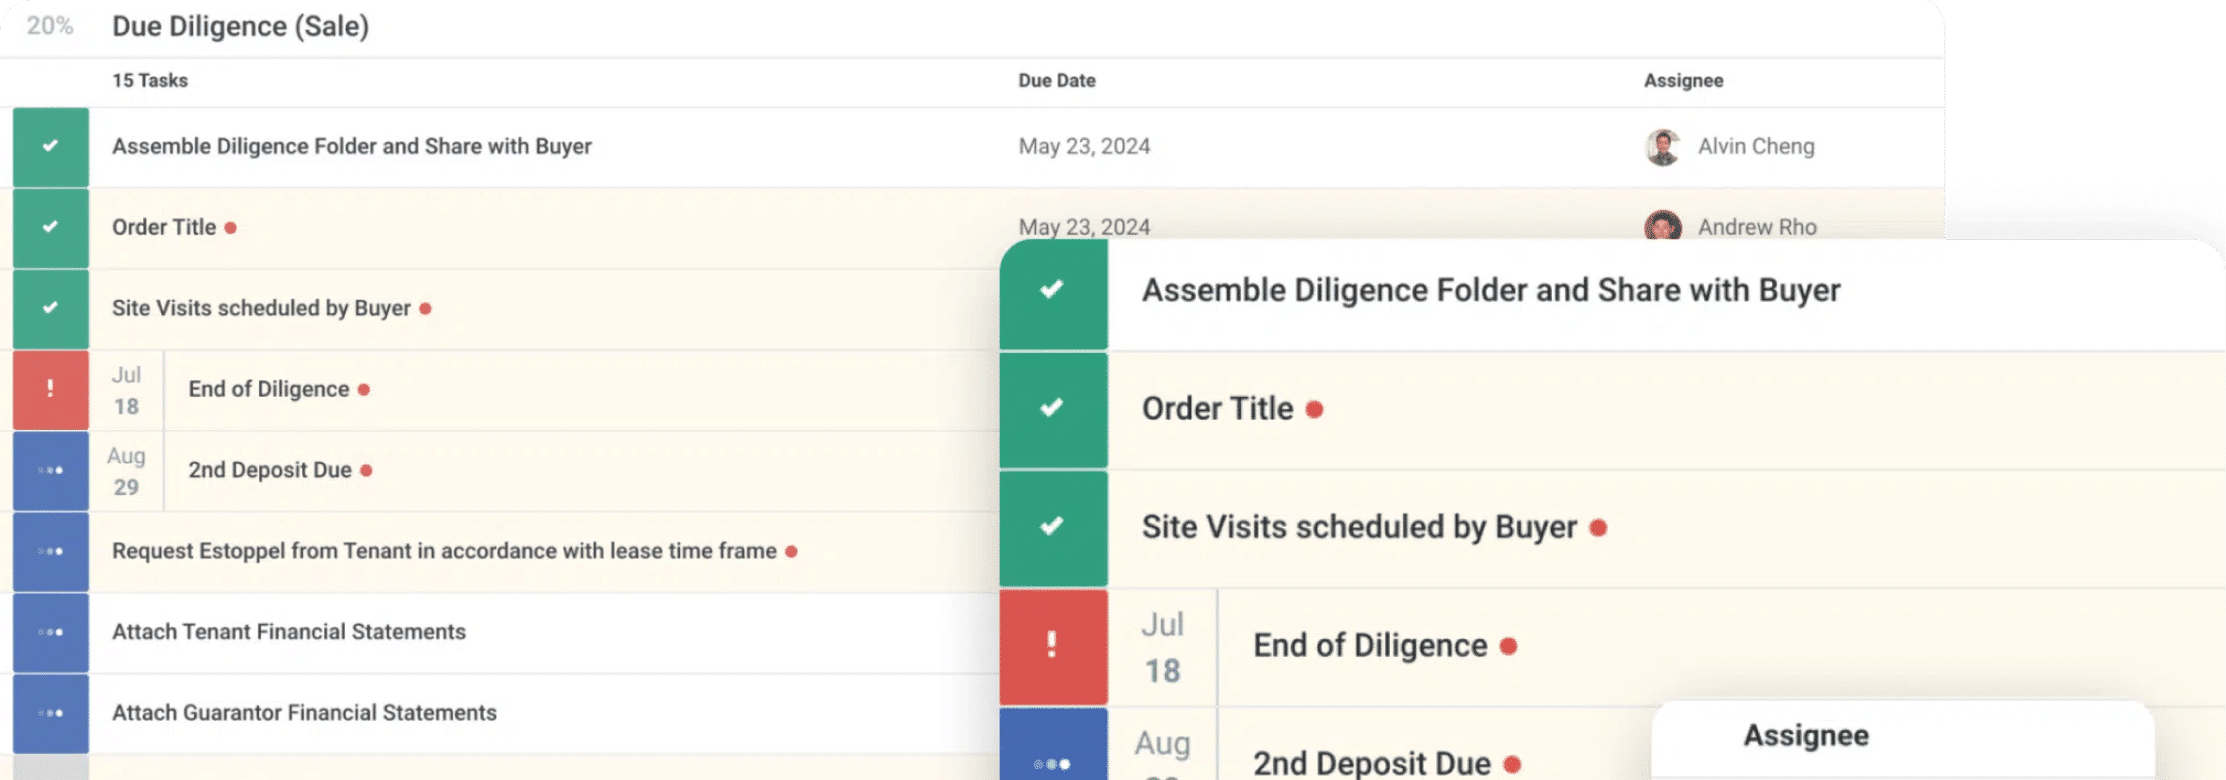This screenshot has width=2226, height=780.
Task: Click red dot next to Site Visits in task list
Action: coord(425,309)
